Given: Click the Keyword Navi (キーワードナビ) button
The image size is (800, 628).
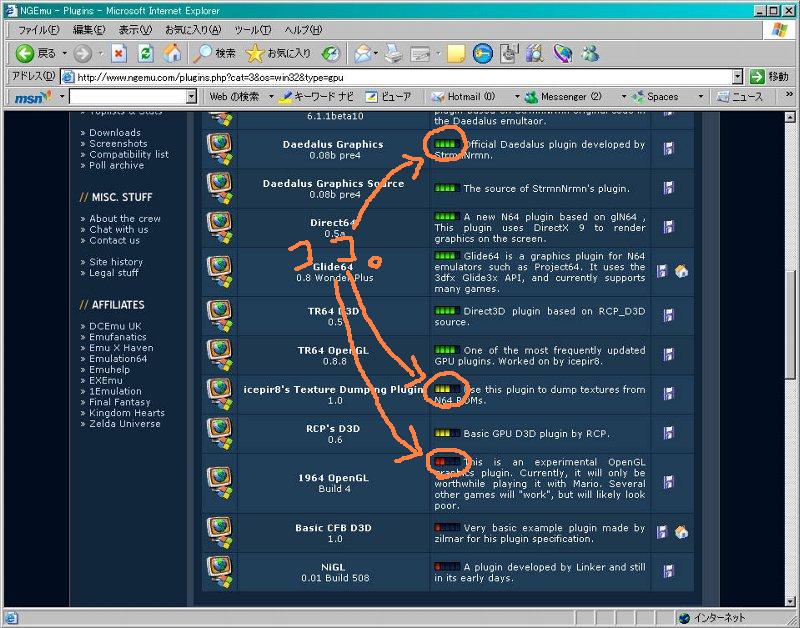Looking at the screenshot, I should tap(317, 96).
